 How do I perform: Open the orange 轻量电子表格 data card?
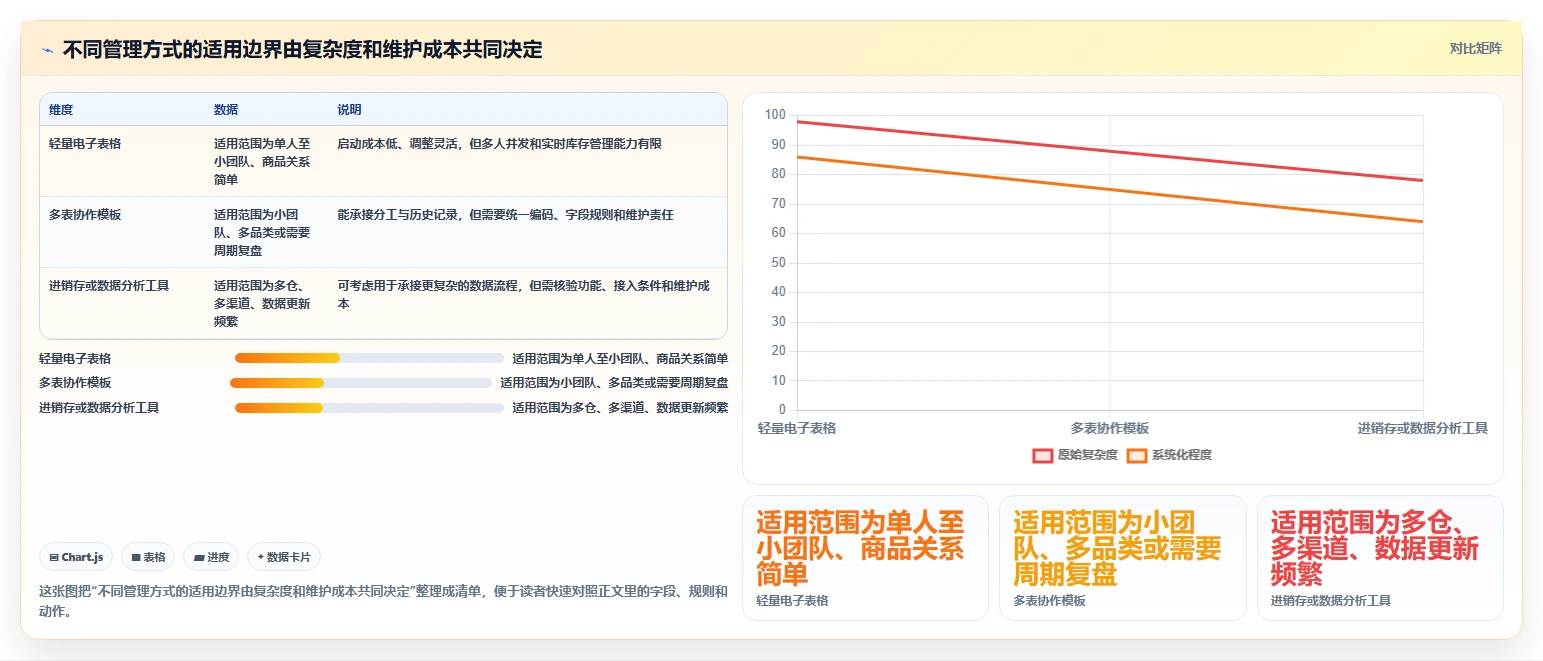[865, 558]
